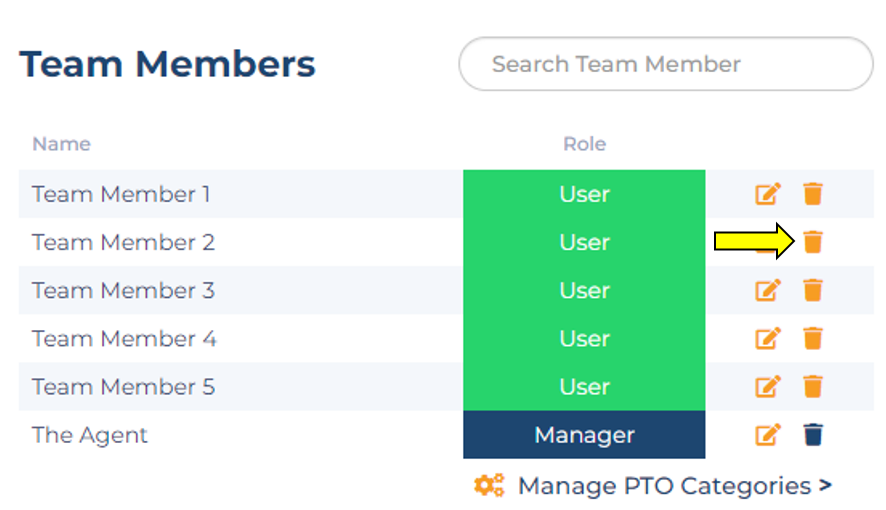Click the dark trash icon for The Agent
This screenshot has width=886, height=510.
tap(813, 434)
